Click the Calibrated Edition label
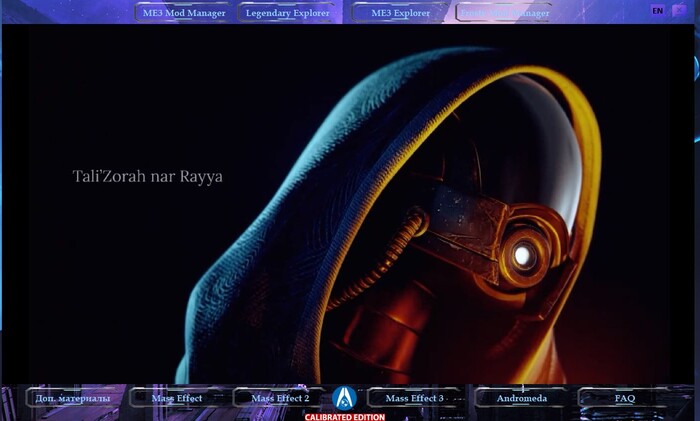This screenshot has height=421, width=700. point(344,417)
